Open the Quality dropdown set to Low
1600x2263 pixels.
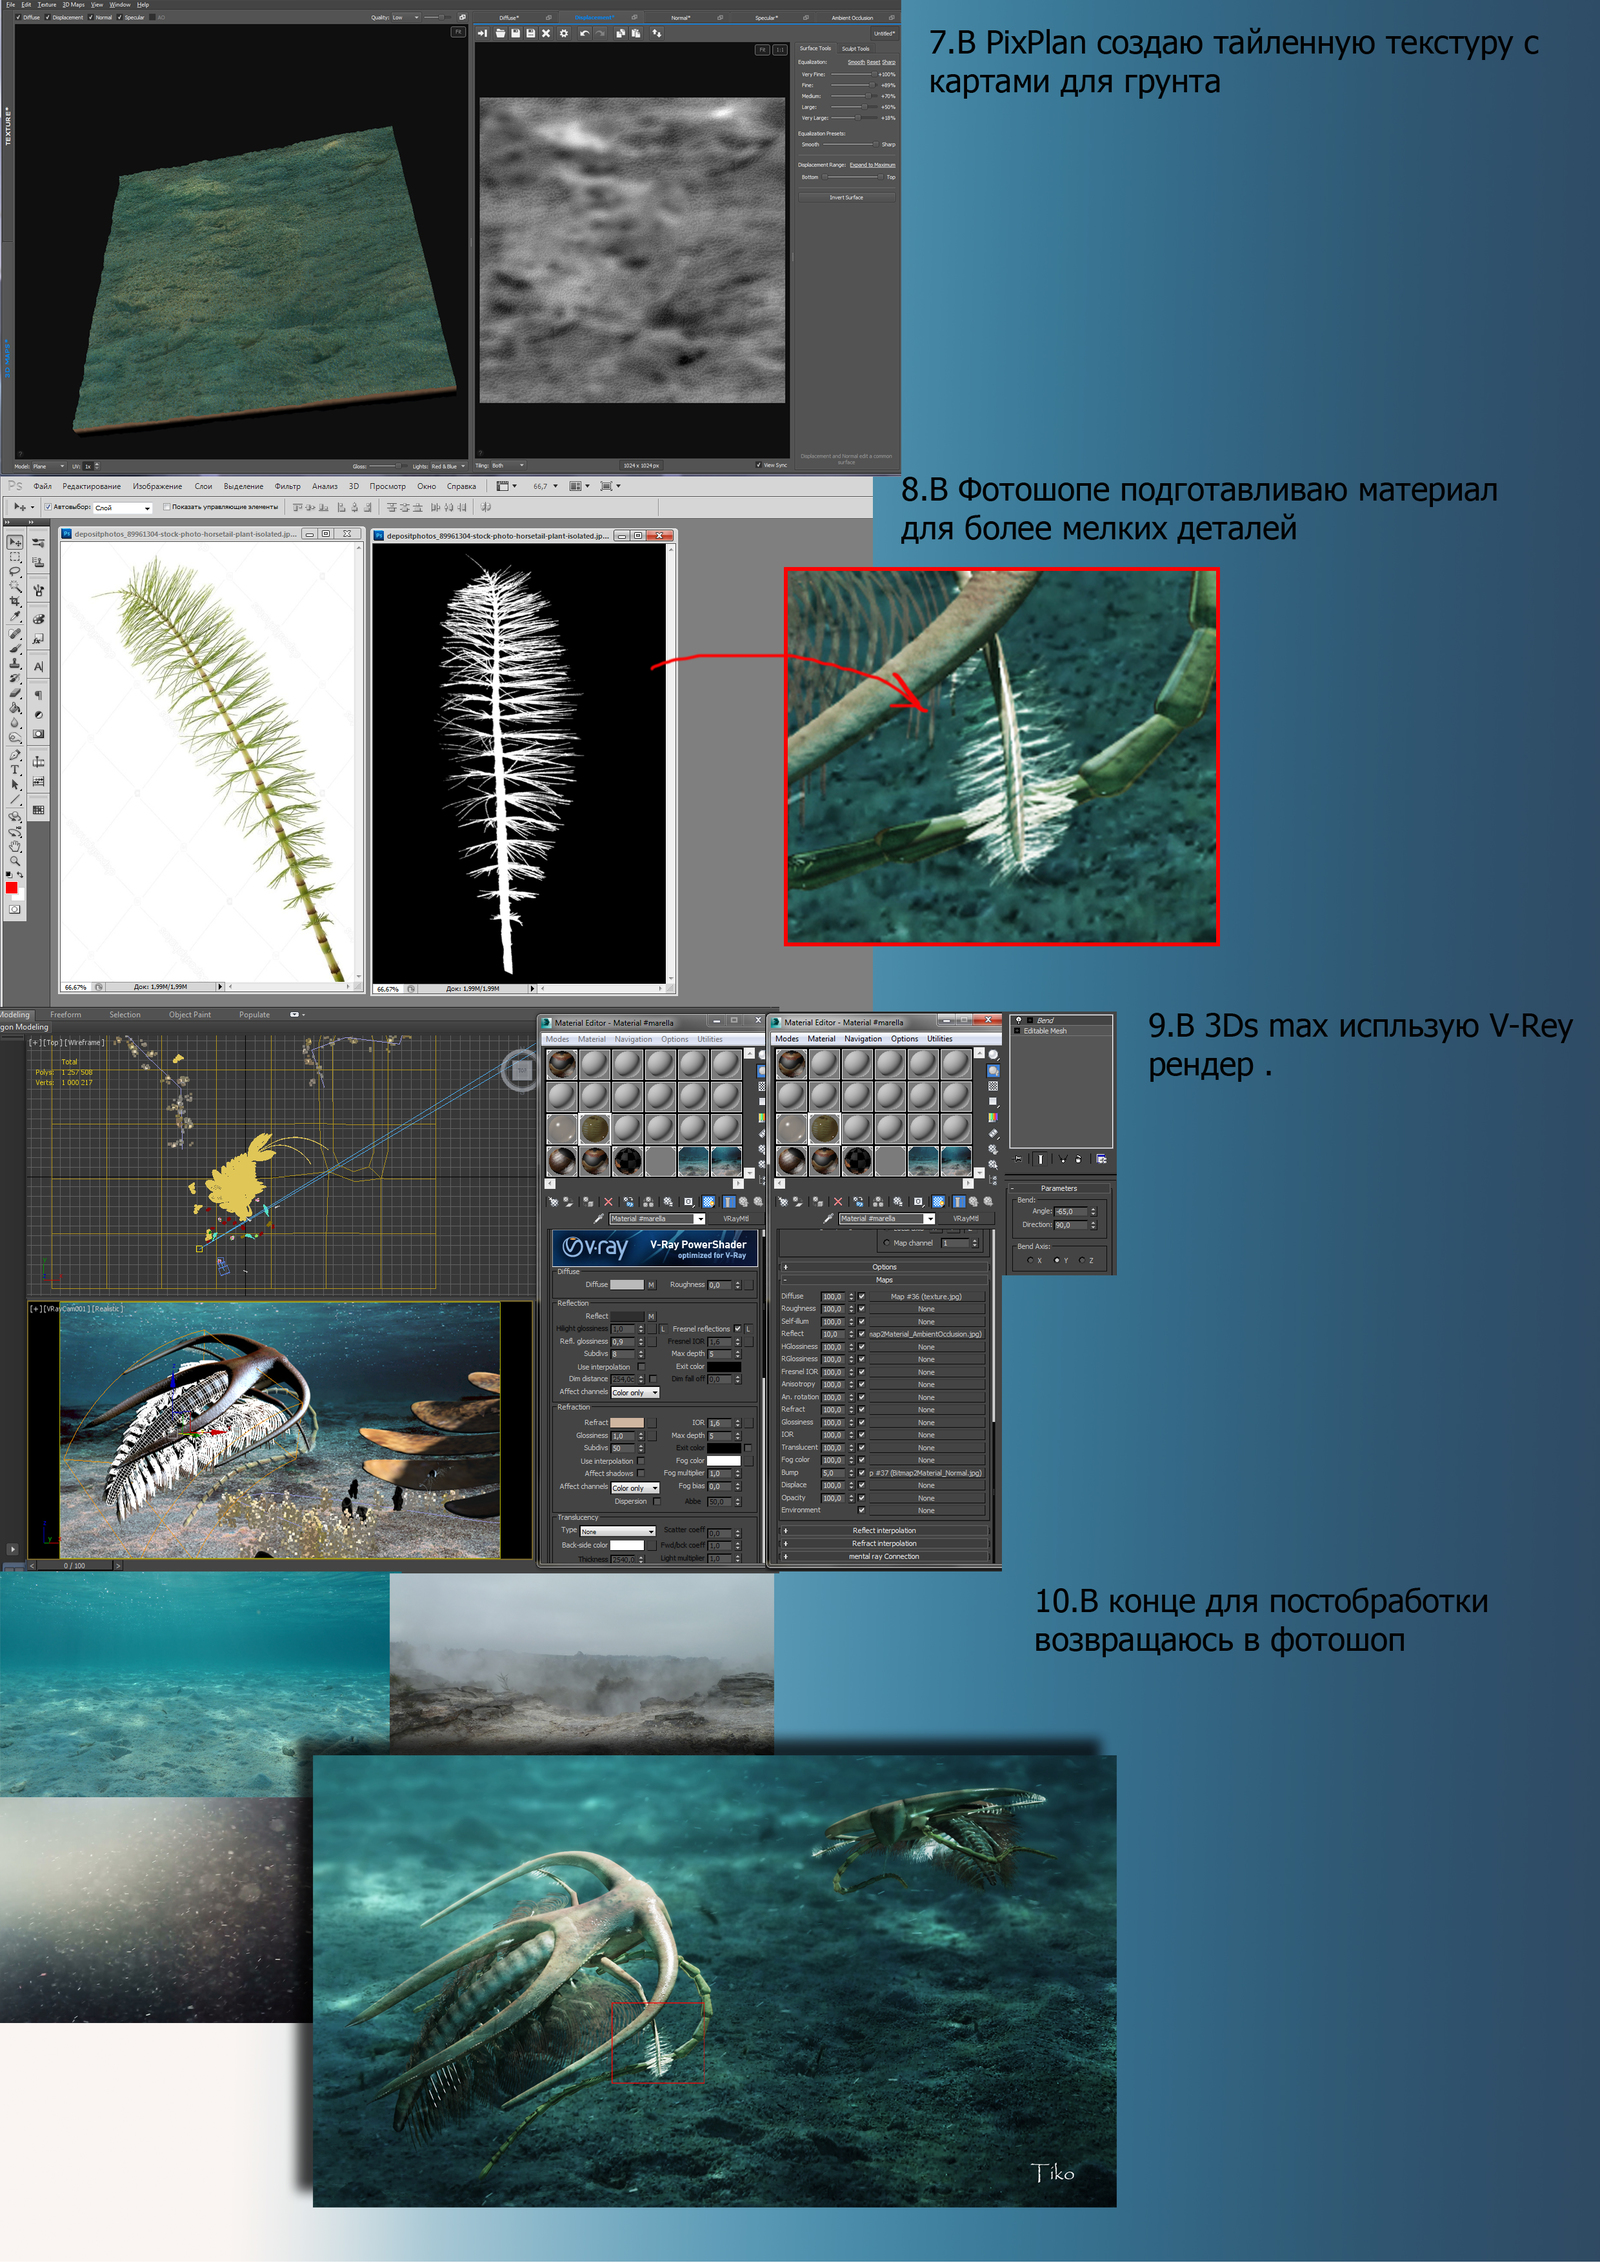point(405,17)
